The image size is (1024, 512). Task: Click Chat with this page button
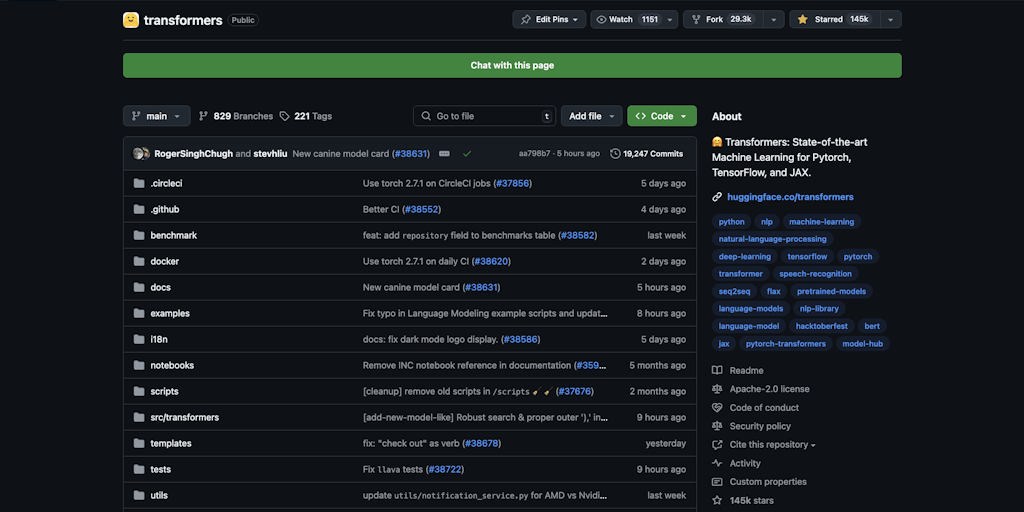512,65
